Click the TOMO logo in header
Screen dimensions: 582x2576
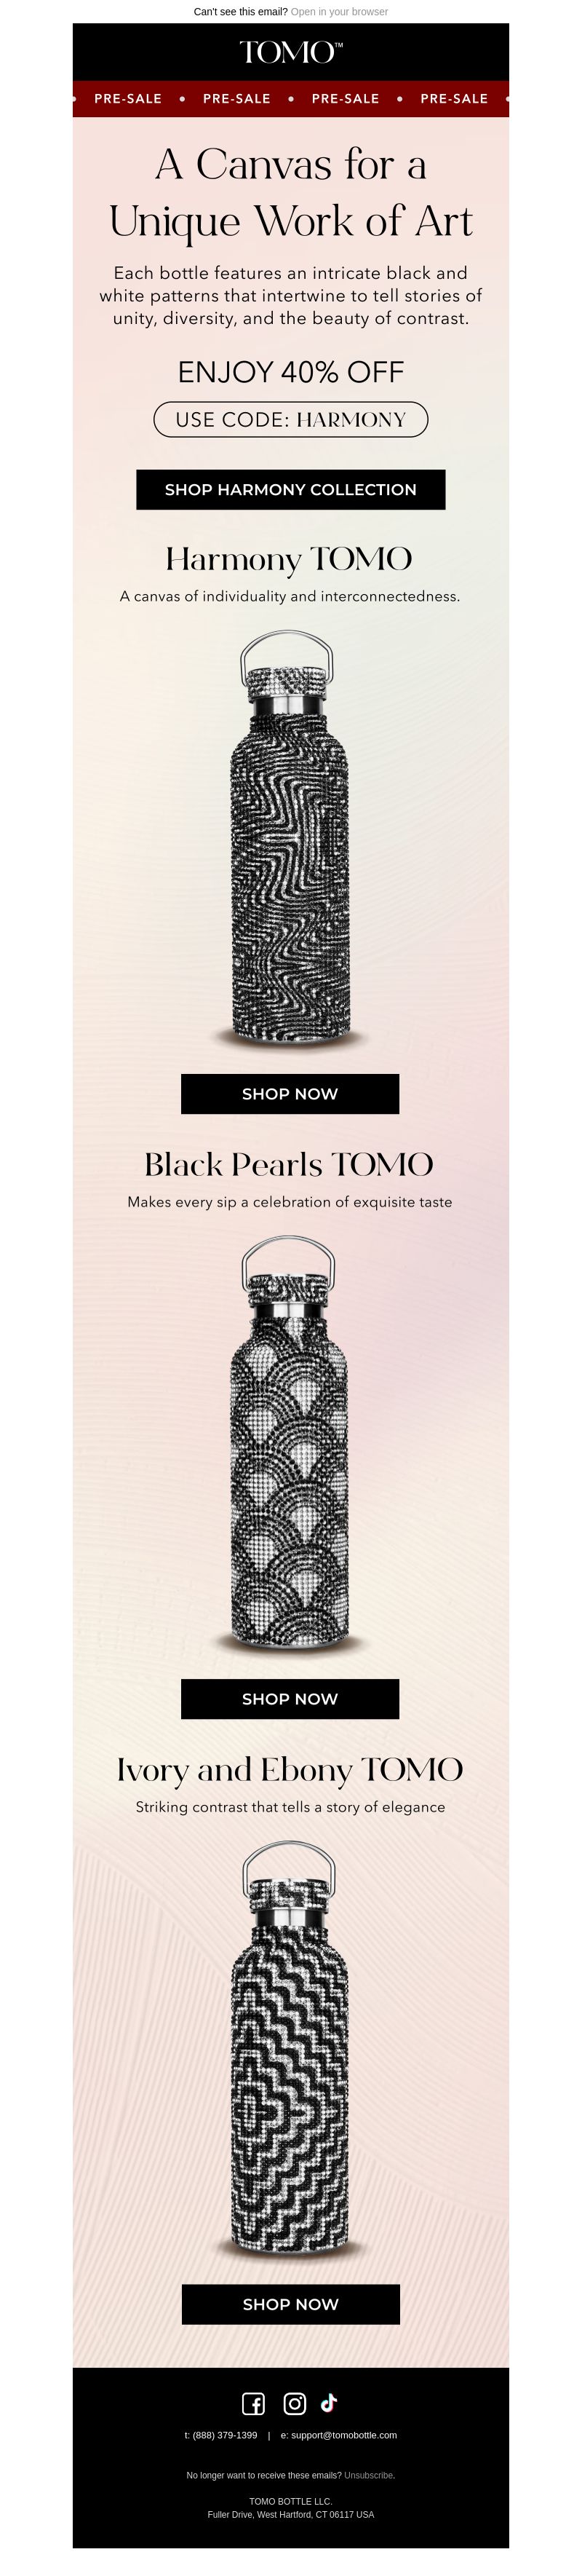(291, 52)
